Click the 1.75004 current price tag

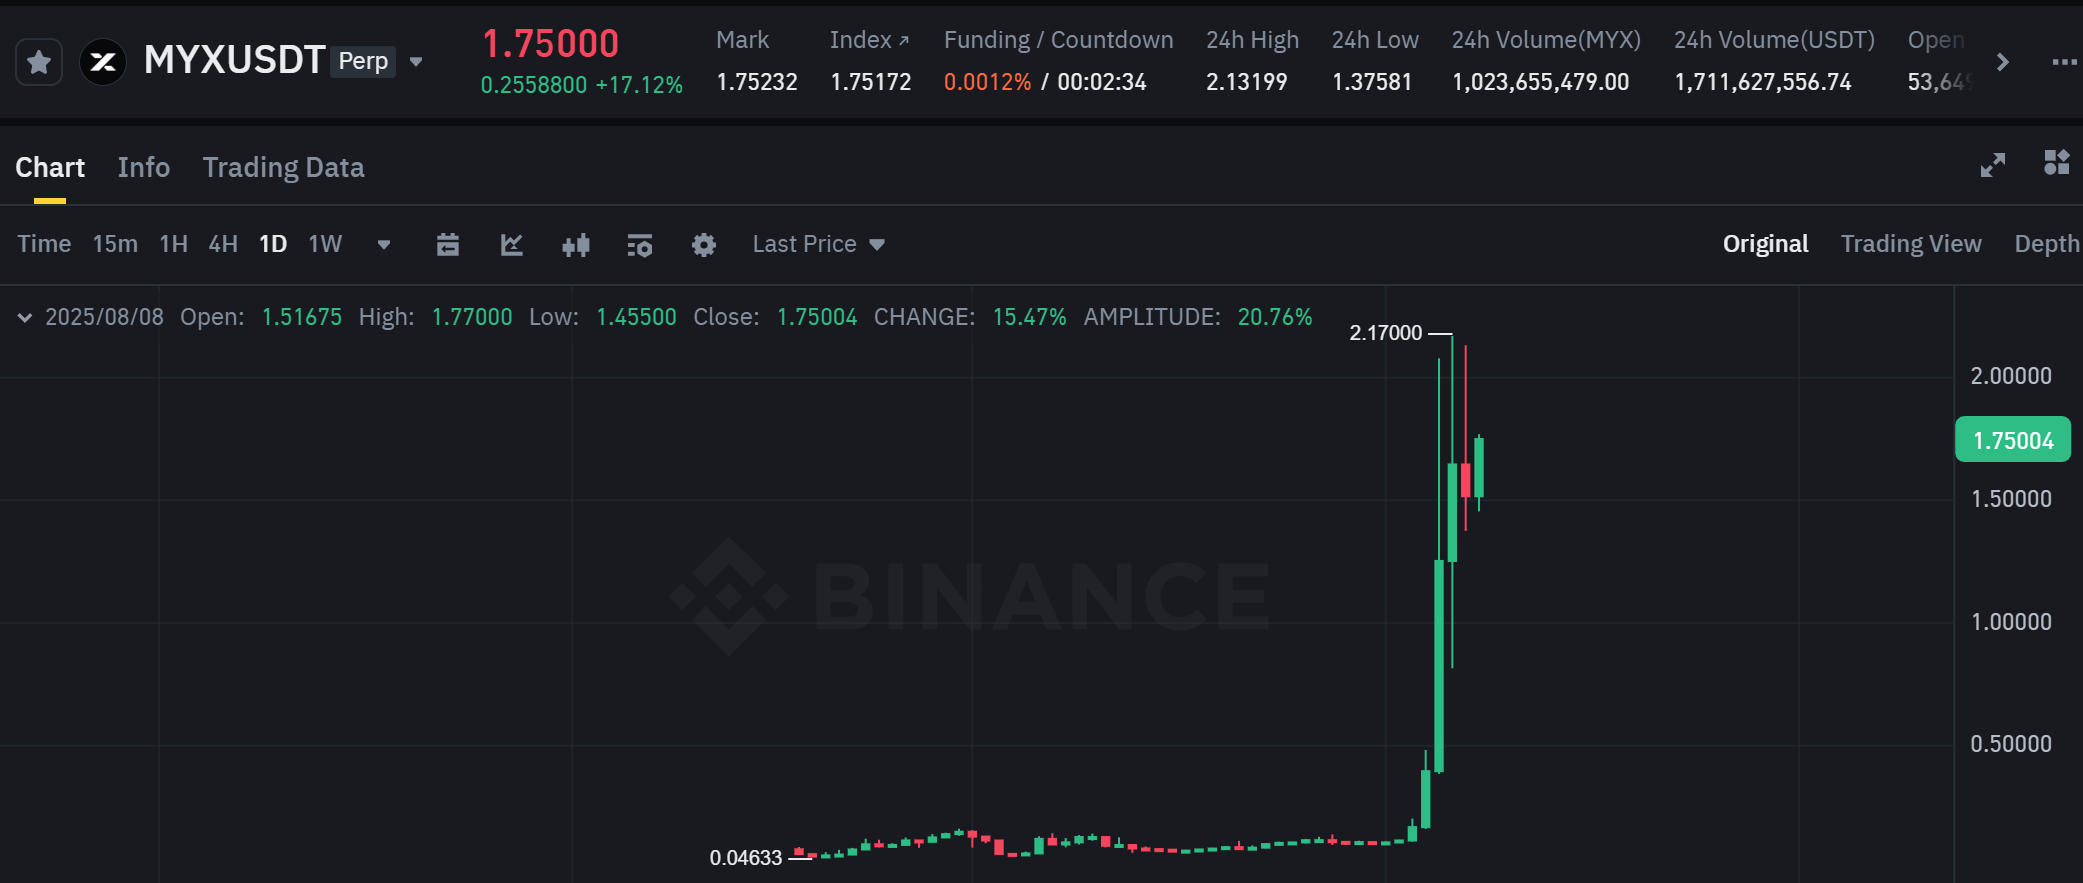tap(2013, 440)
